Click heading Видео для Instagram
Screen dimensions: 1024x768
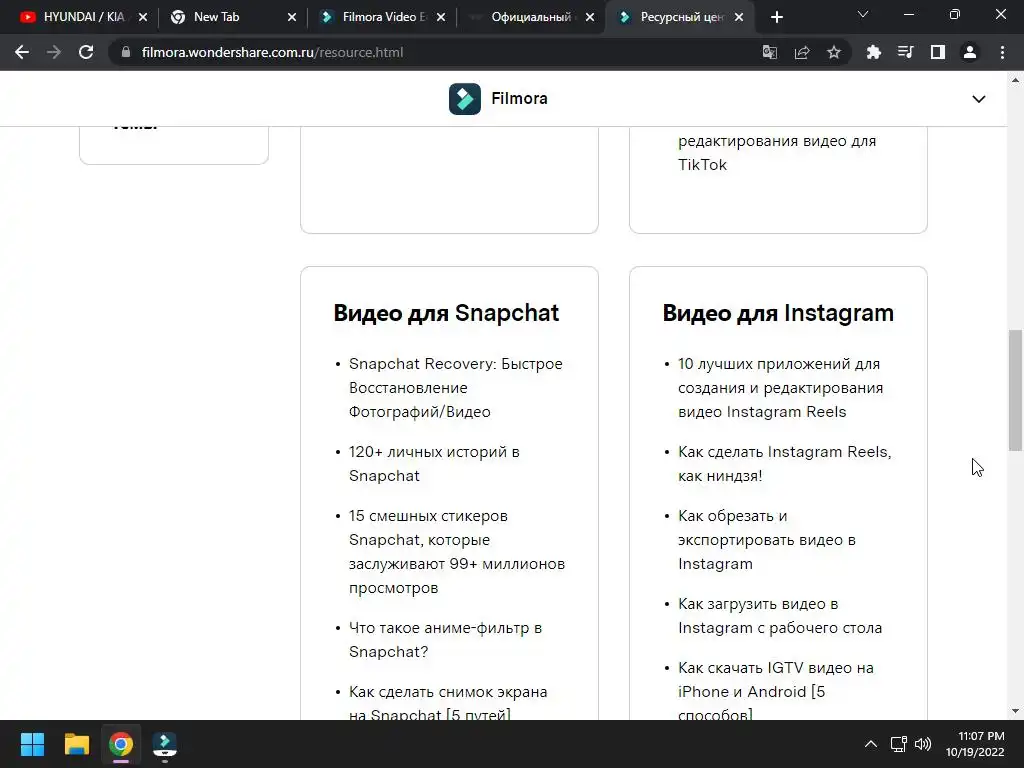778,313
